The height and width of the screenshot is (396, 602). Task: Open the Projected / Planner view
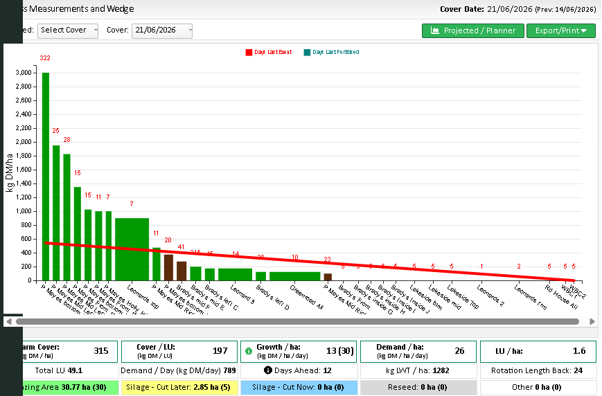pos(473,31)
